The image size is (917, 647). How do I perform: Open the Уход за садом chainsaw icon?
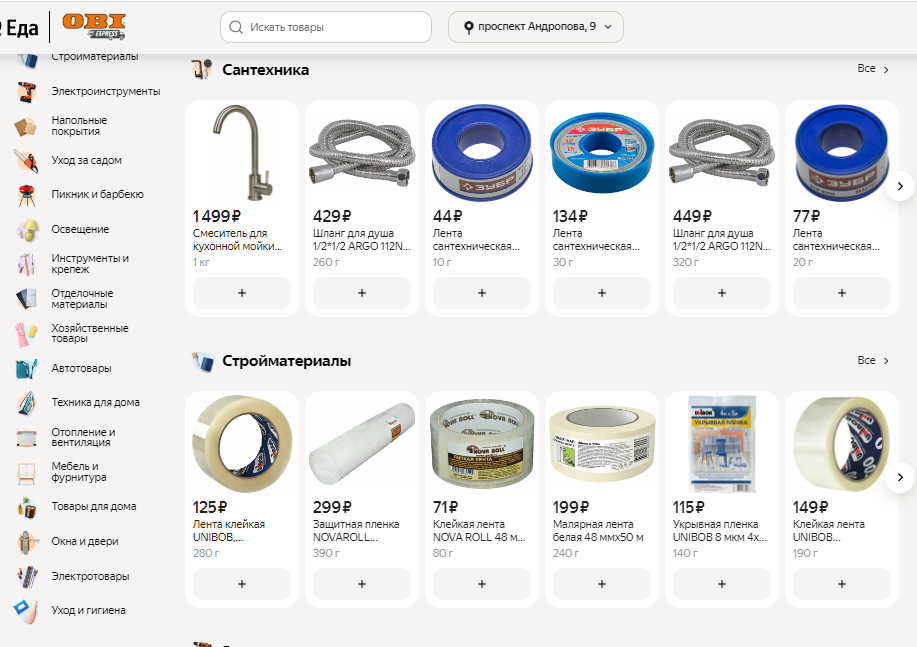pyautogui.click(x=26, y=161)
